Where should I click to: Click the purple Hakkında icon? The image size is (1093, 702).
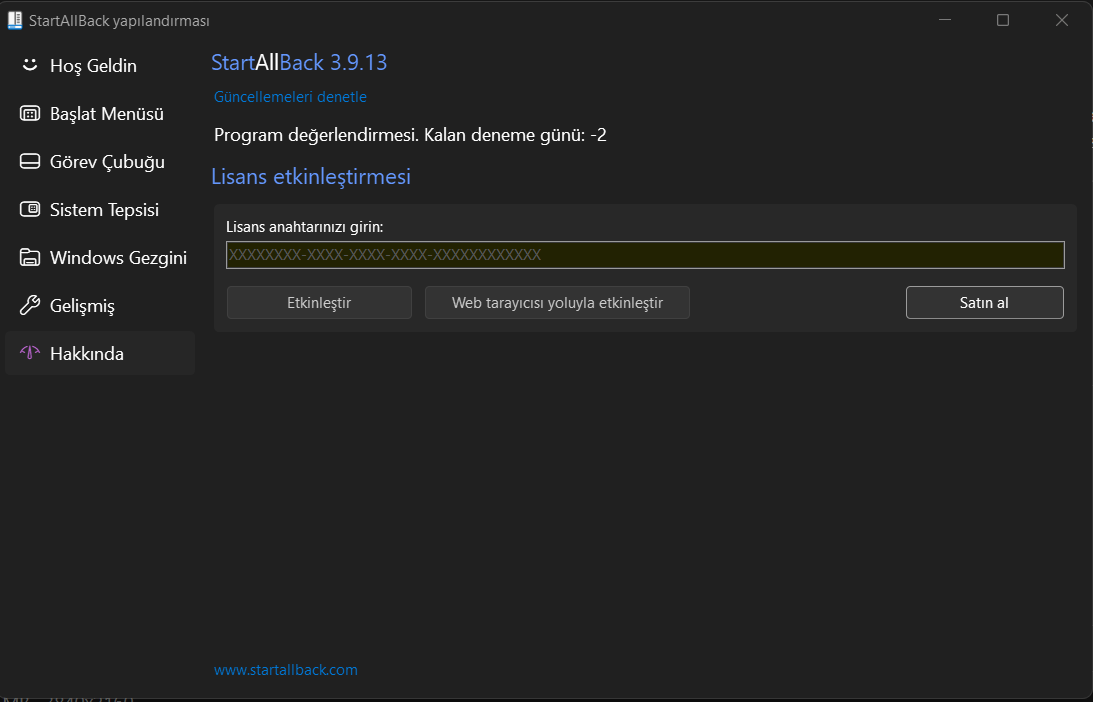click(29, 353)
